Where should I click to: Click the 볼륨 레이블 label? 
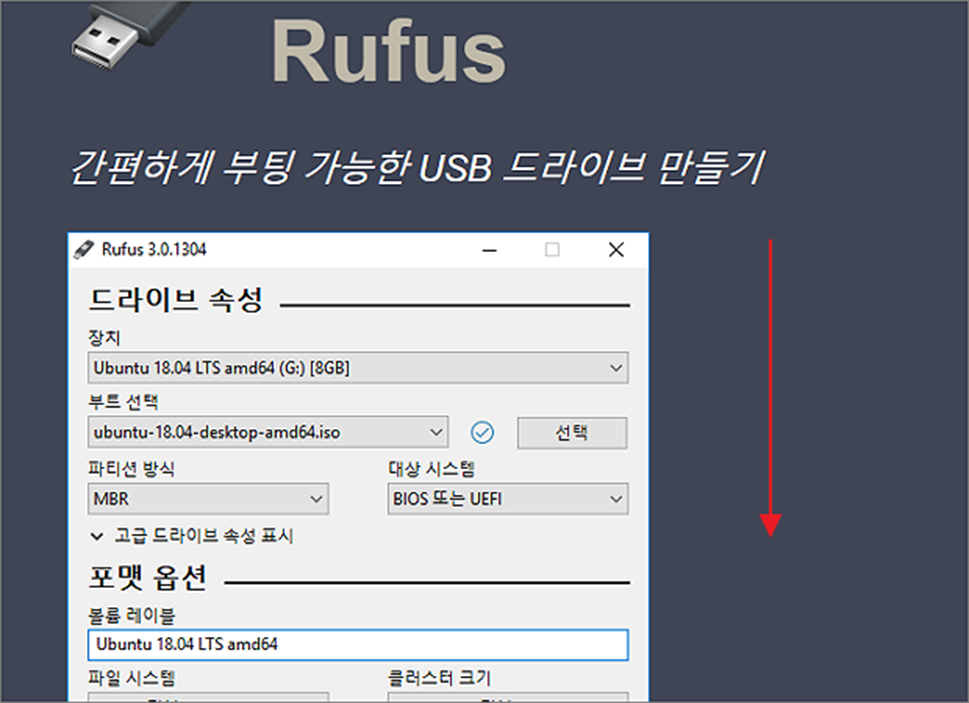click(x=132, y=615)
